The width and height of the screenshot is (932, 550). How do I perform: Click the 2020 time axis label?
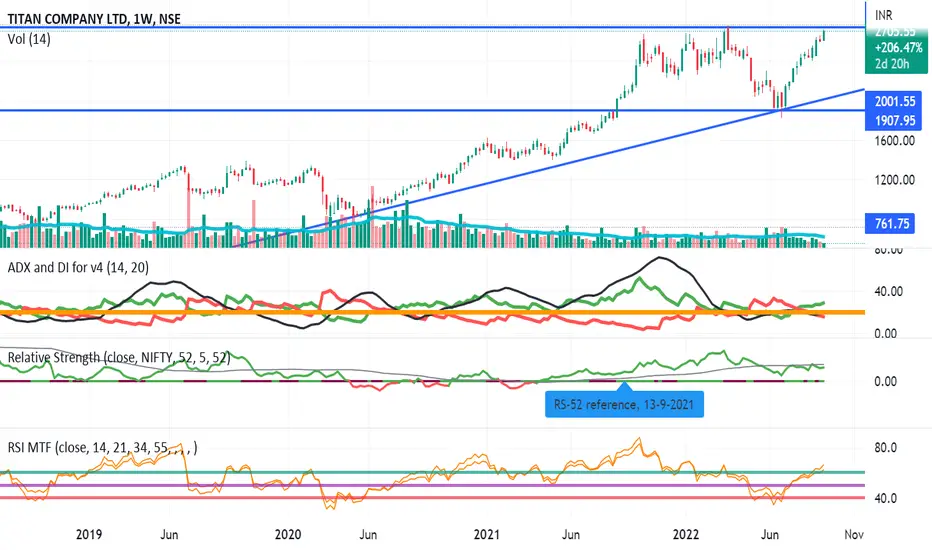tap(288, 534)
